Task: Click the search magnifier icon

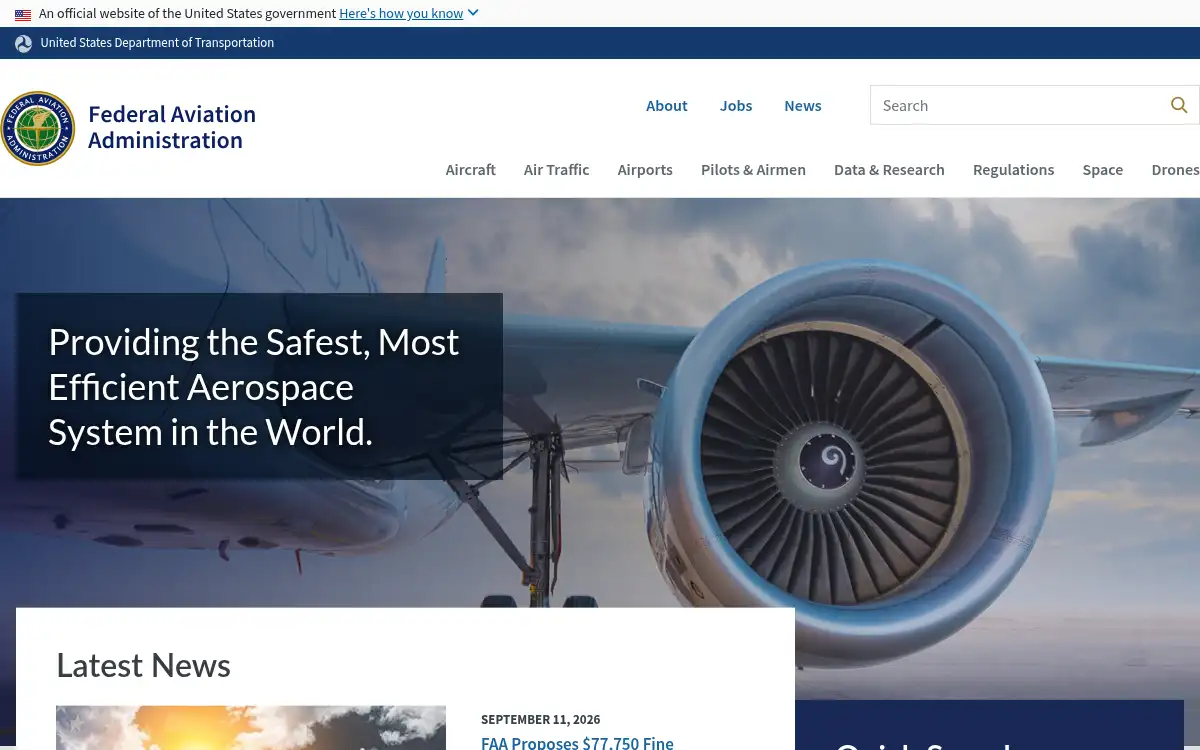Action: [1179, 105]
